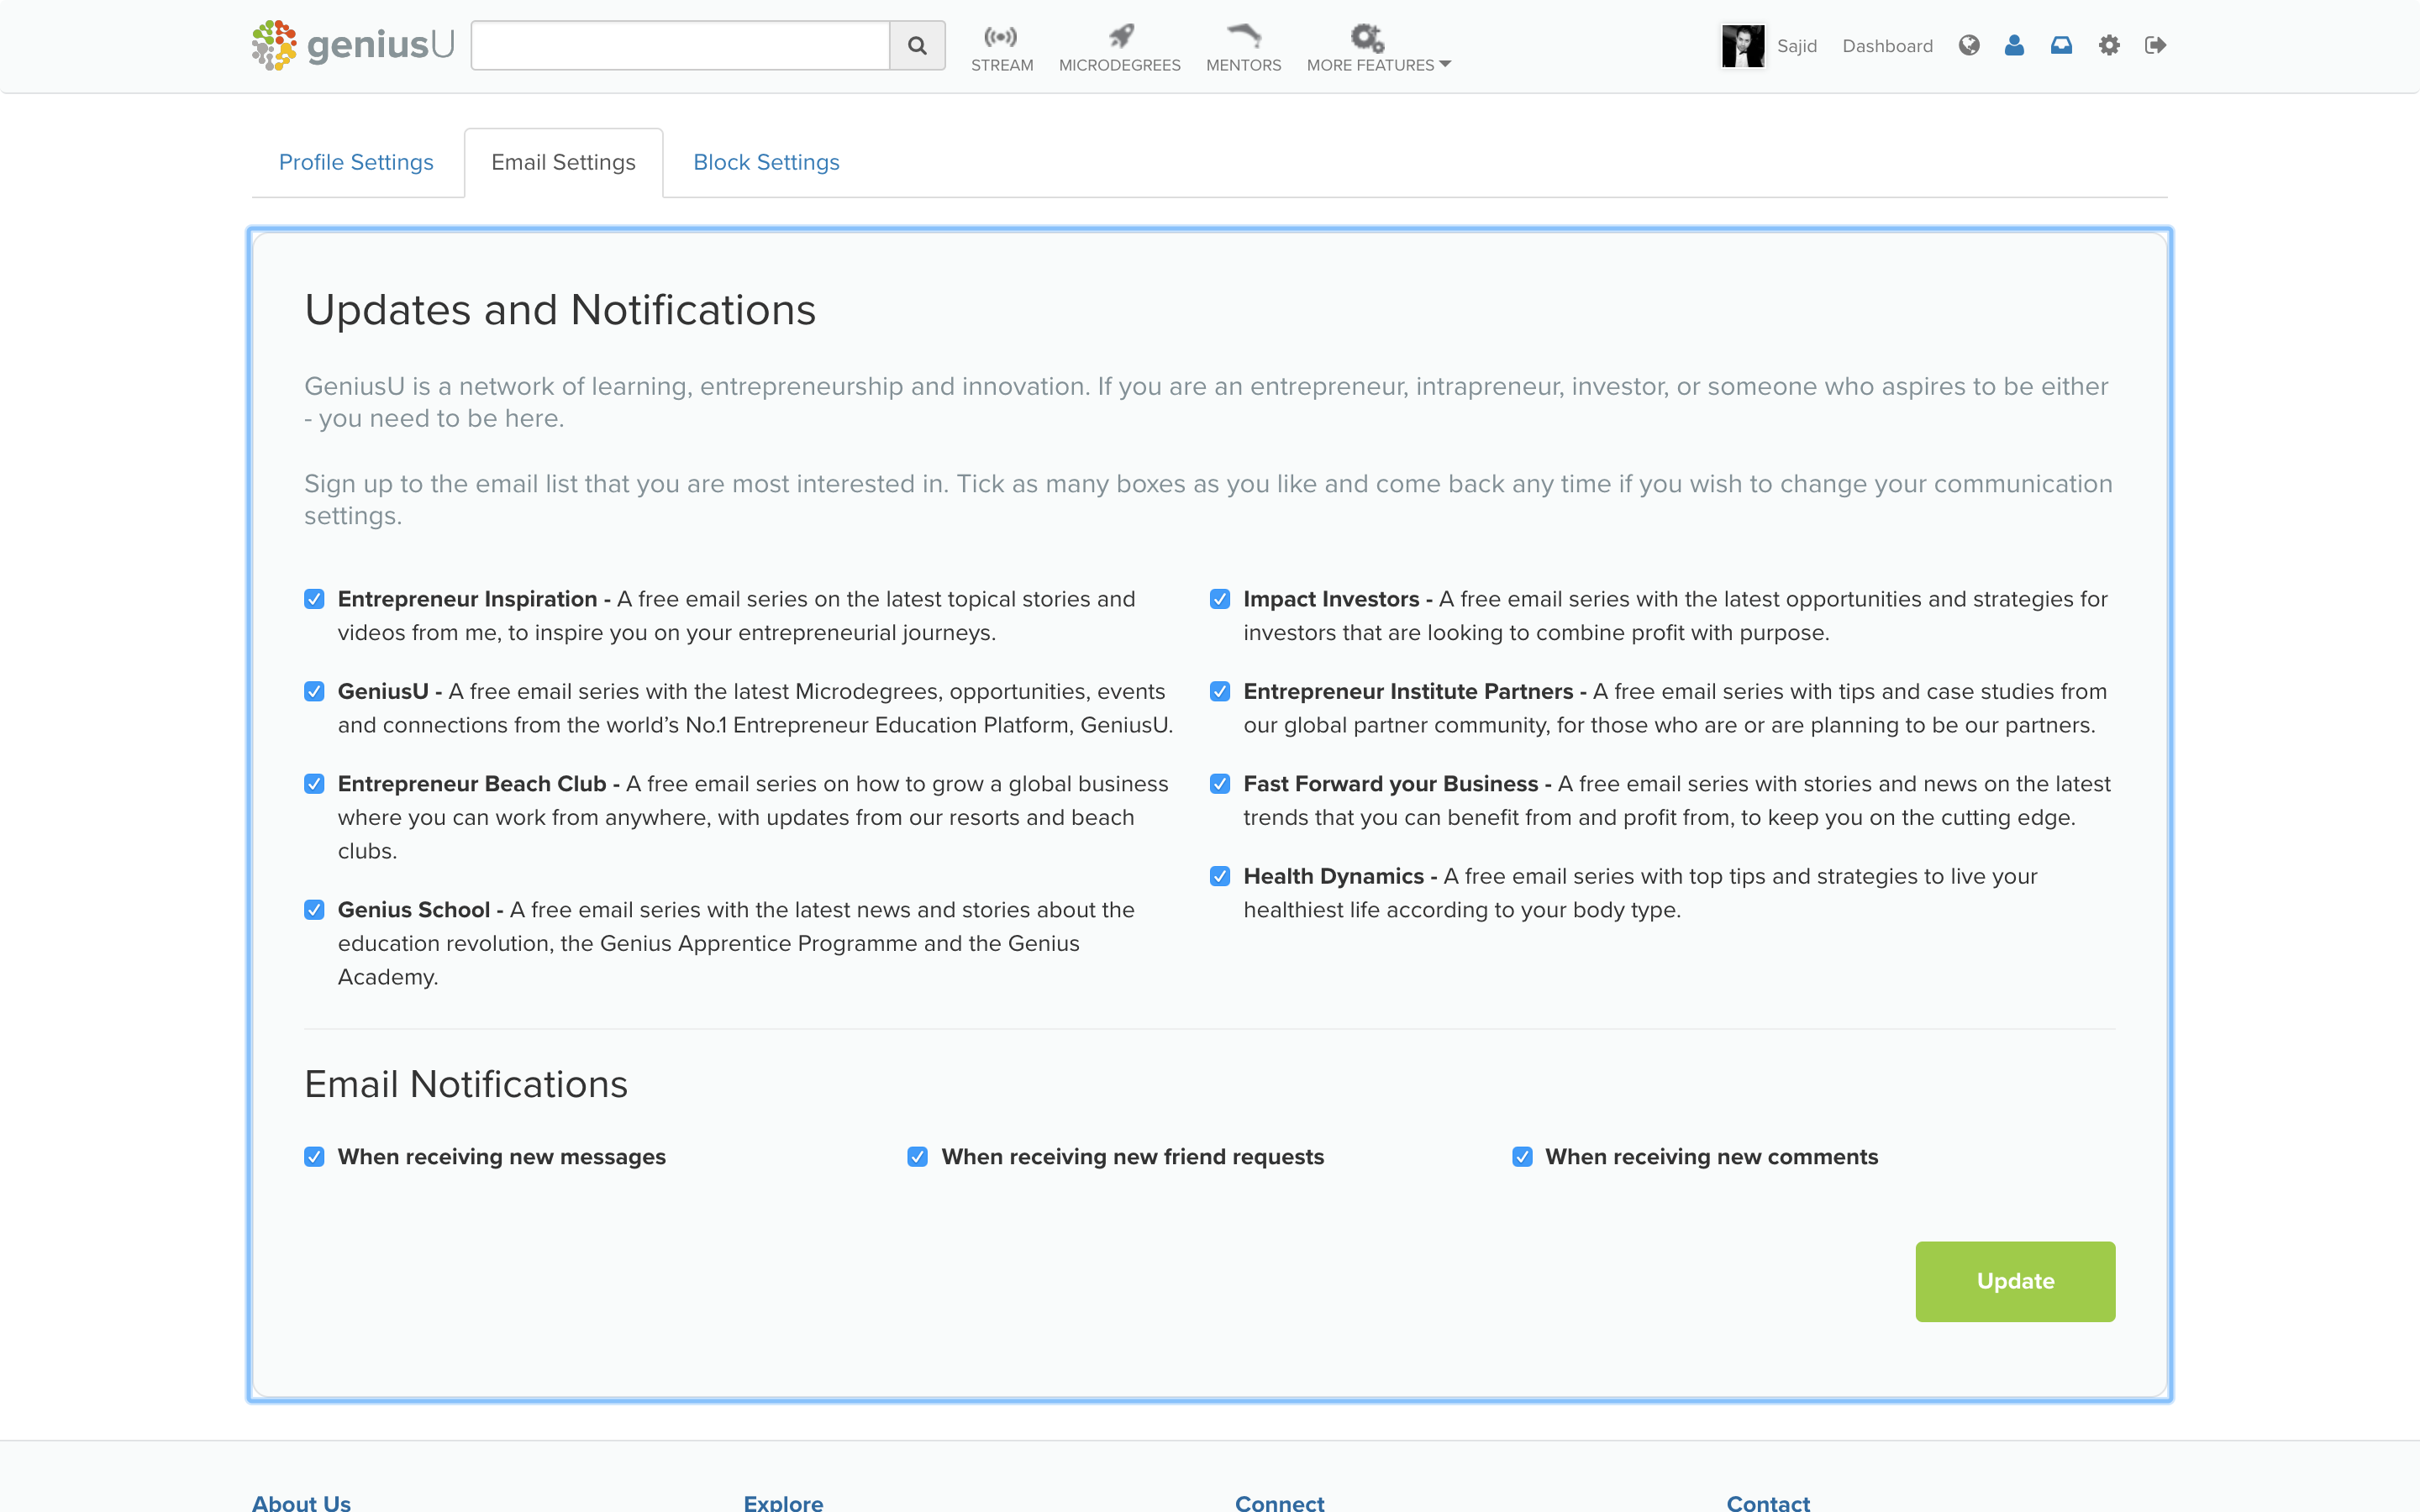Open the Stream feed
The image size is (2420, 1512).
(x=1002, y=48)
